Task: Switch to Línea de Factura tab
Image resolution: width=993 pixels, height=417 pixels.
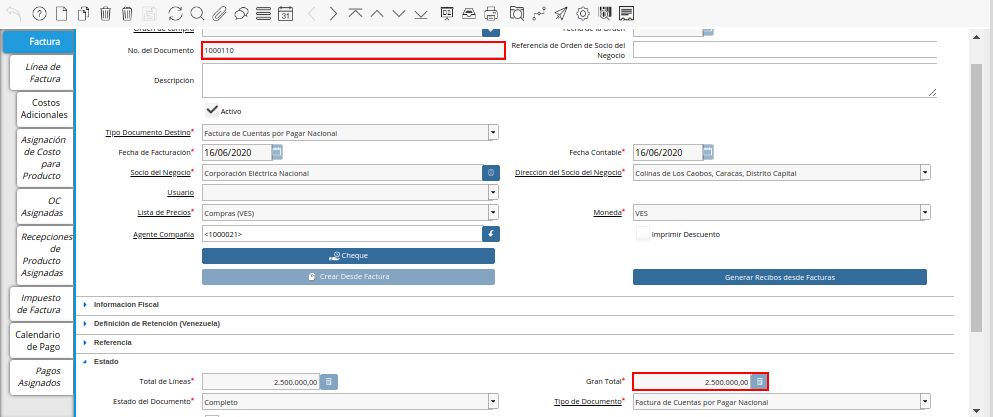Action: point(45,71)
